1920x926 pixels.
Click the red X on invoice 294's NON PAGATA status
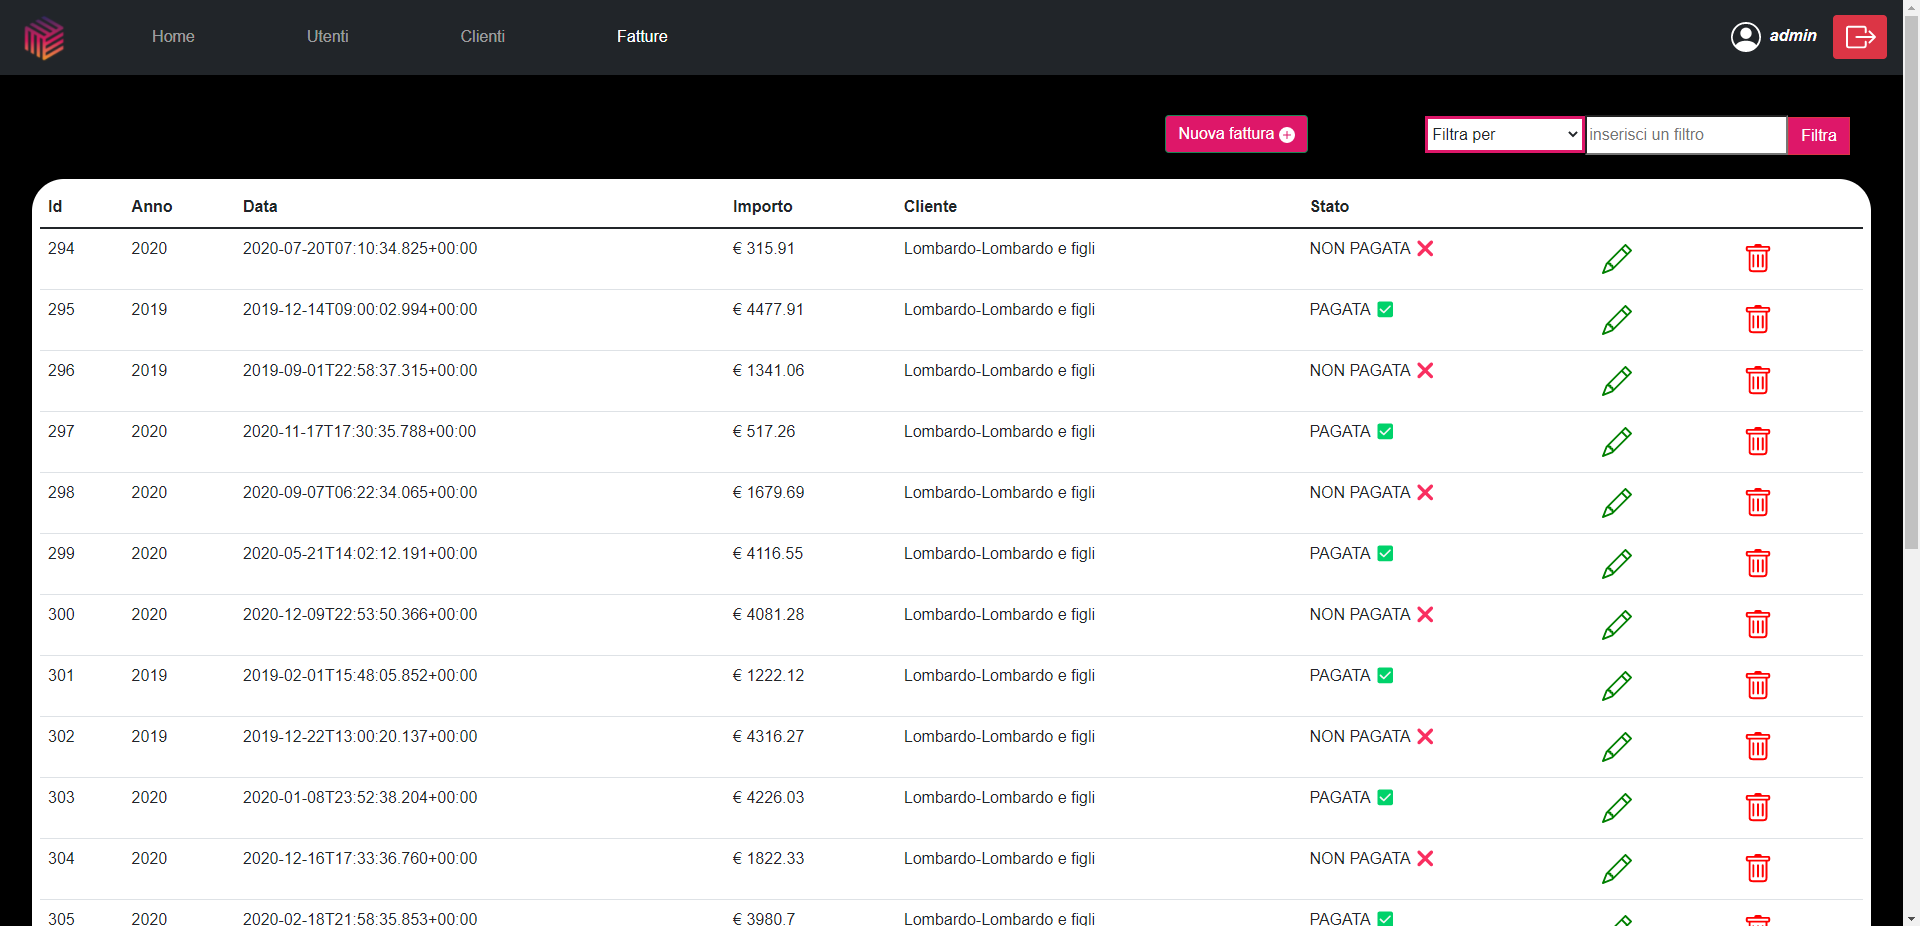point(1425,248)
